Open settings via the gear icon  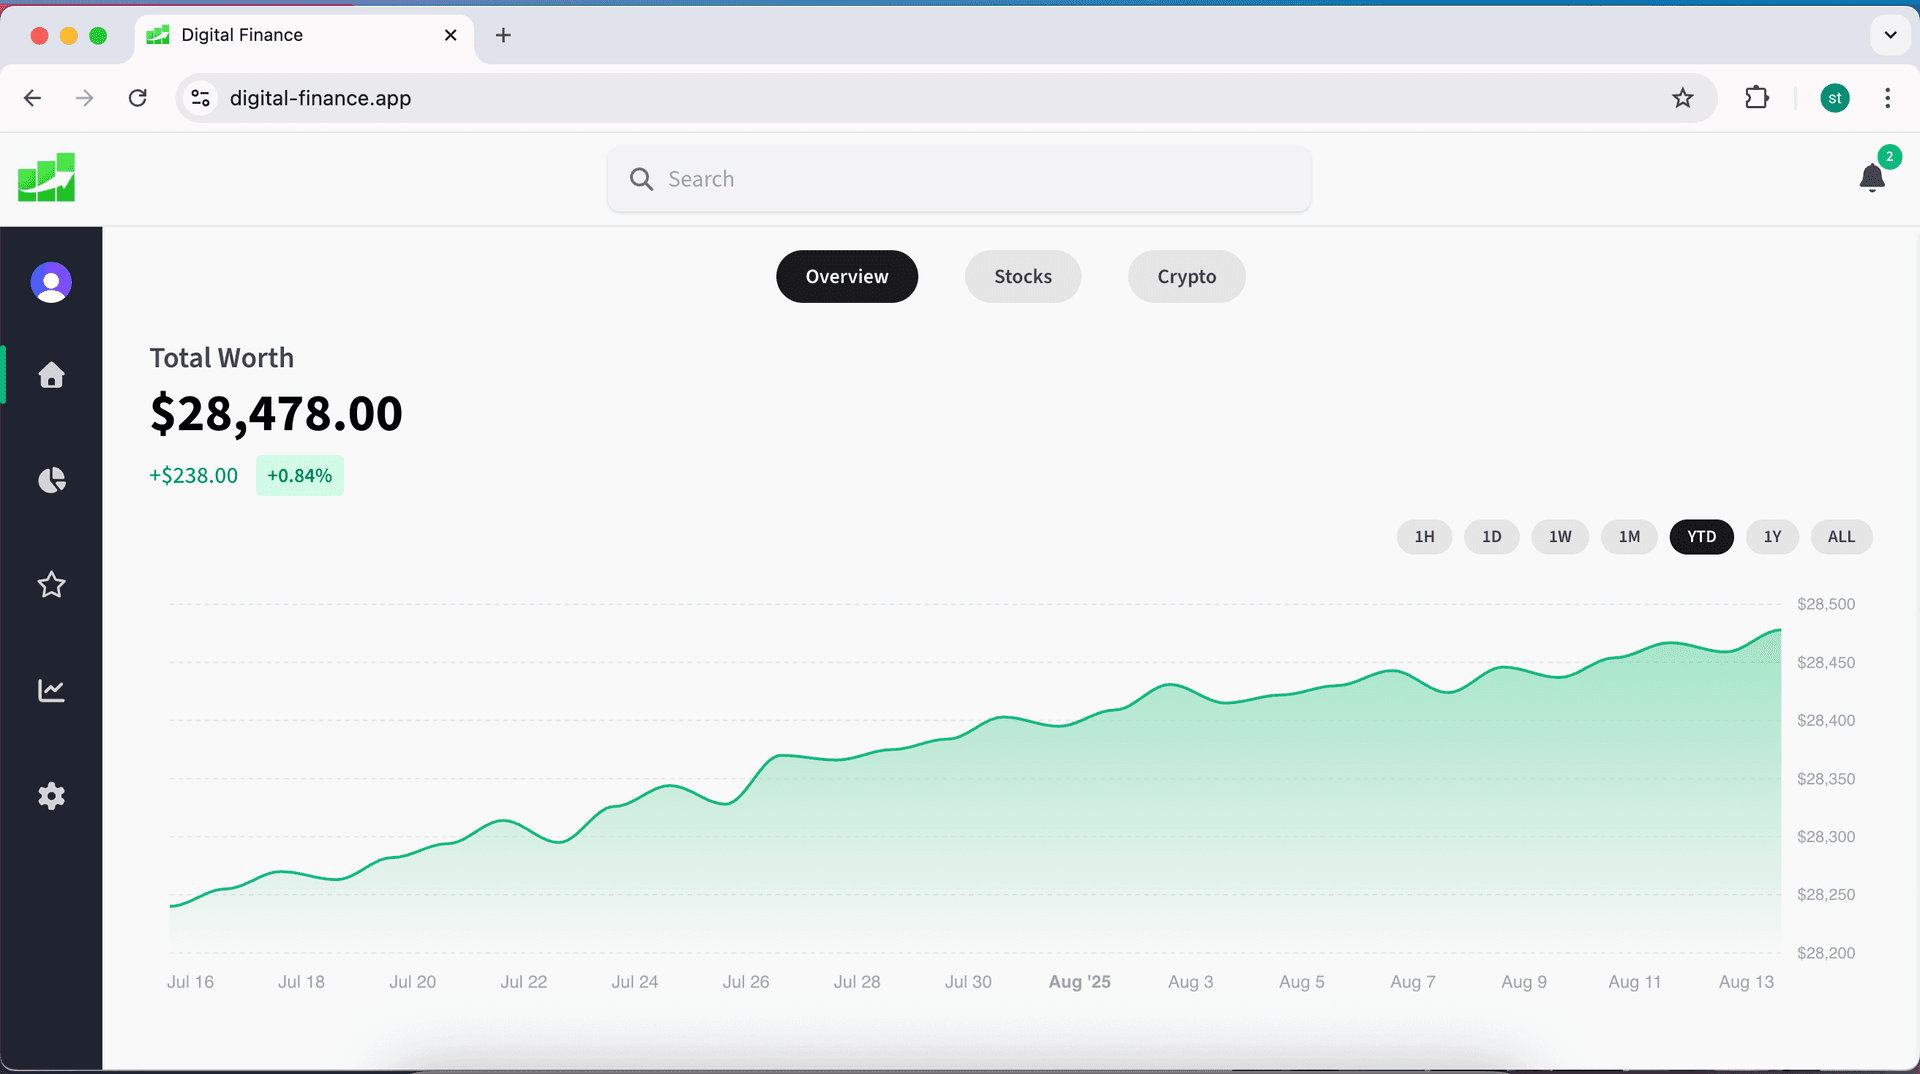(x=51, y=796)
